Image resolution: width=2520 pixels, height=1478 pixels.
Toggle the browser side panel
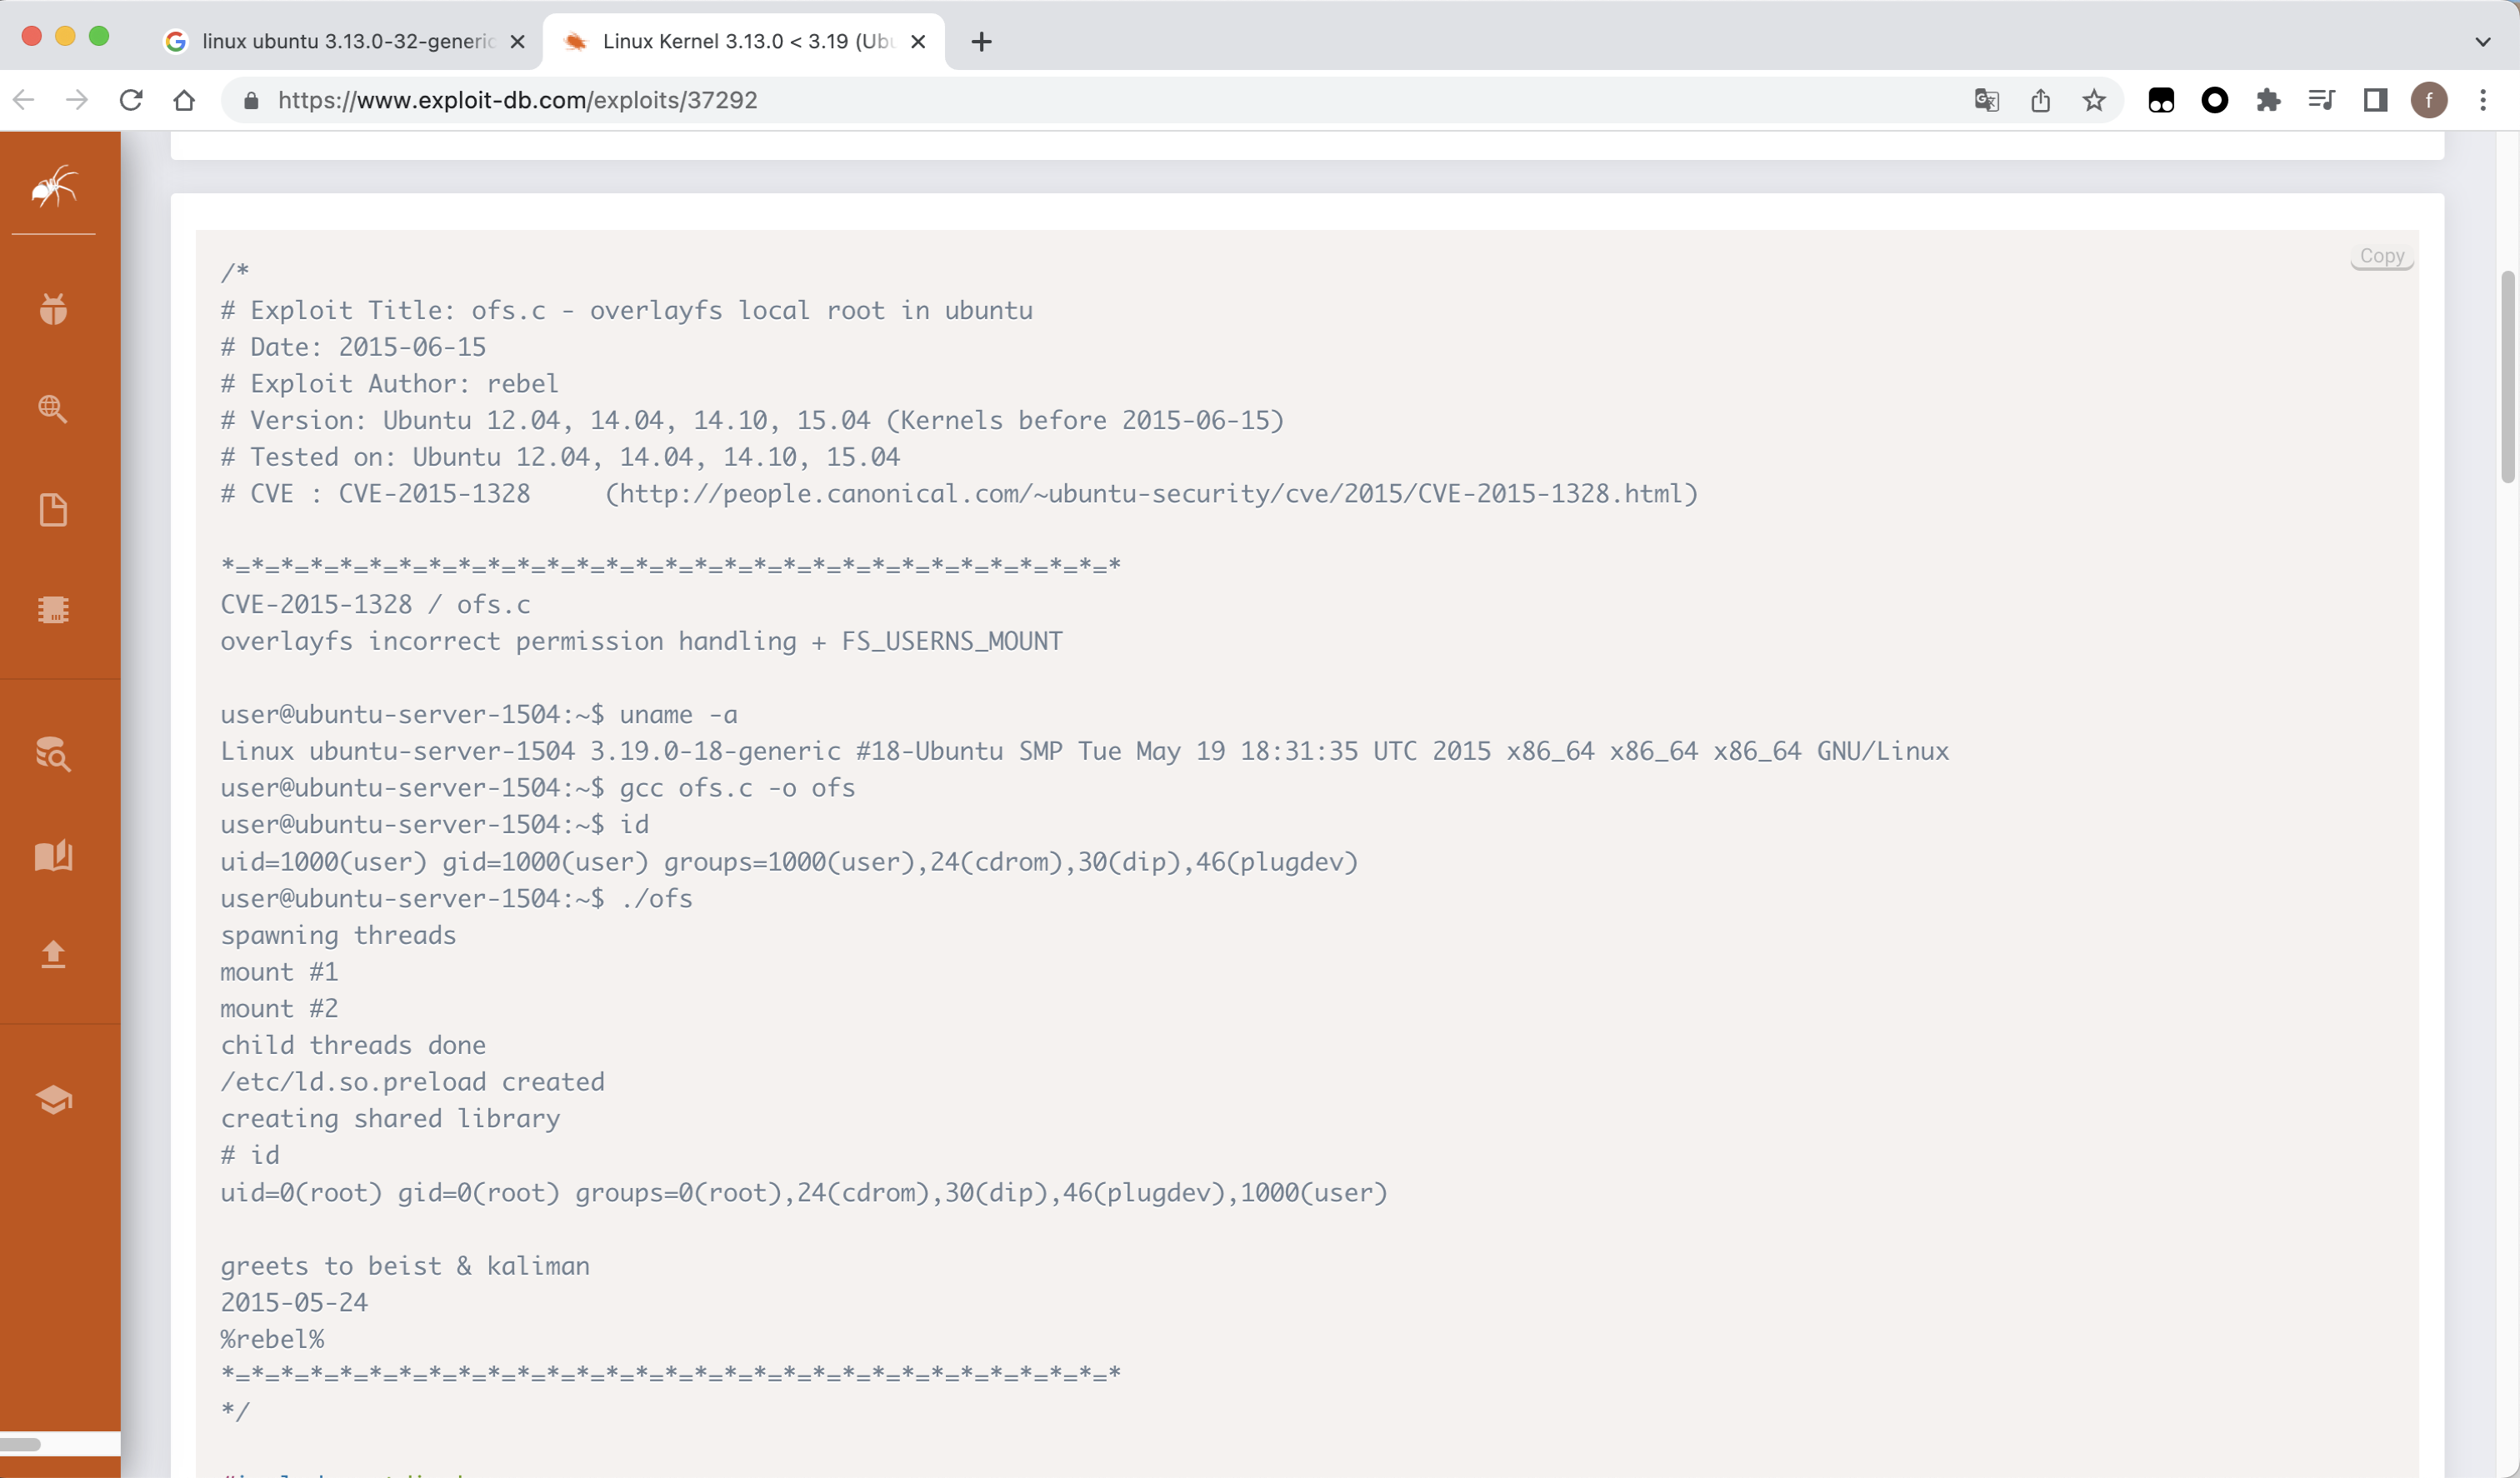click(x=2375, y=100)
